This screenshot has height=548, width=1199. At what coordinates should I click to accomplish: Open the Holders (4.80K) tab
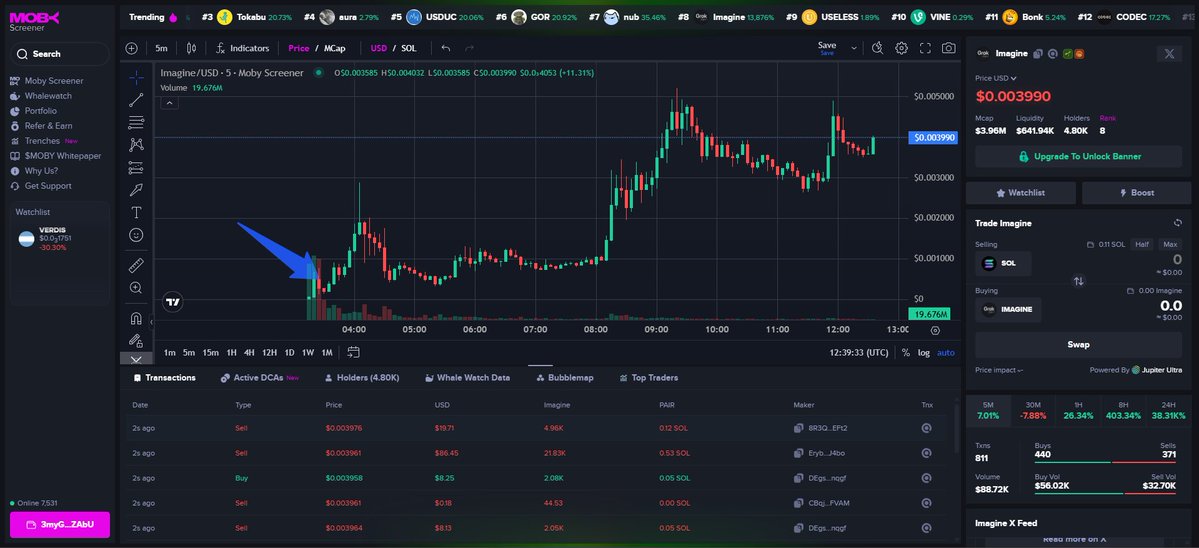tap(362, 378)
